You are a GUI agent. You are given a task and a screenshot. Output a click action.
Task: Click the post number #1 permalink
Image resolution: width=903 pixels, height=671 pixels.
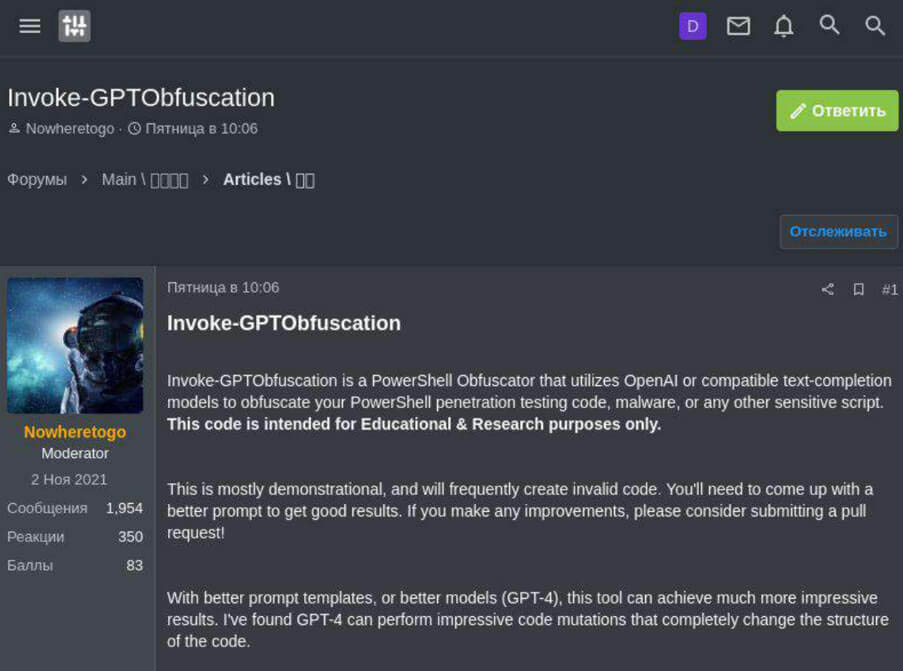click(889, 289)
